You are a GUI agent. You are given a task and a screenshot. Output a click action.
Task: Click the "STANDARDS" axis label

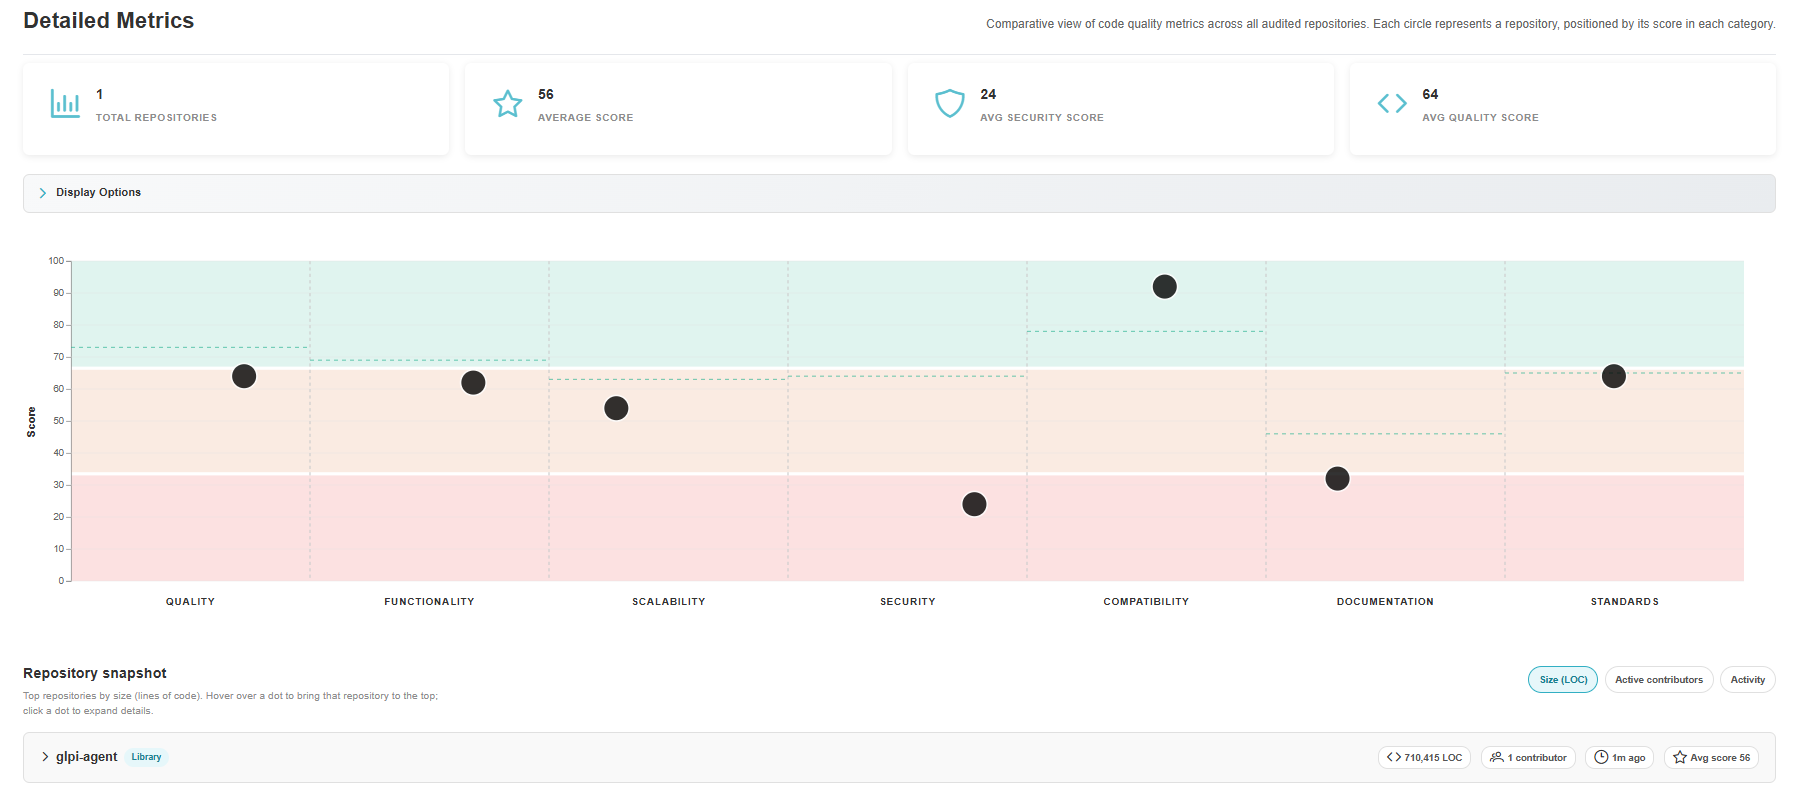[1625, 602]
